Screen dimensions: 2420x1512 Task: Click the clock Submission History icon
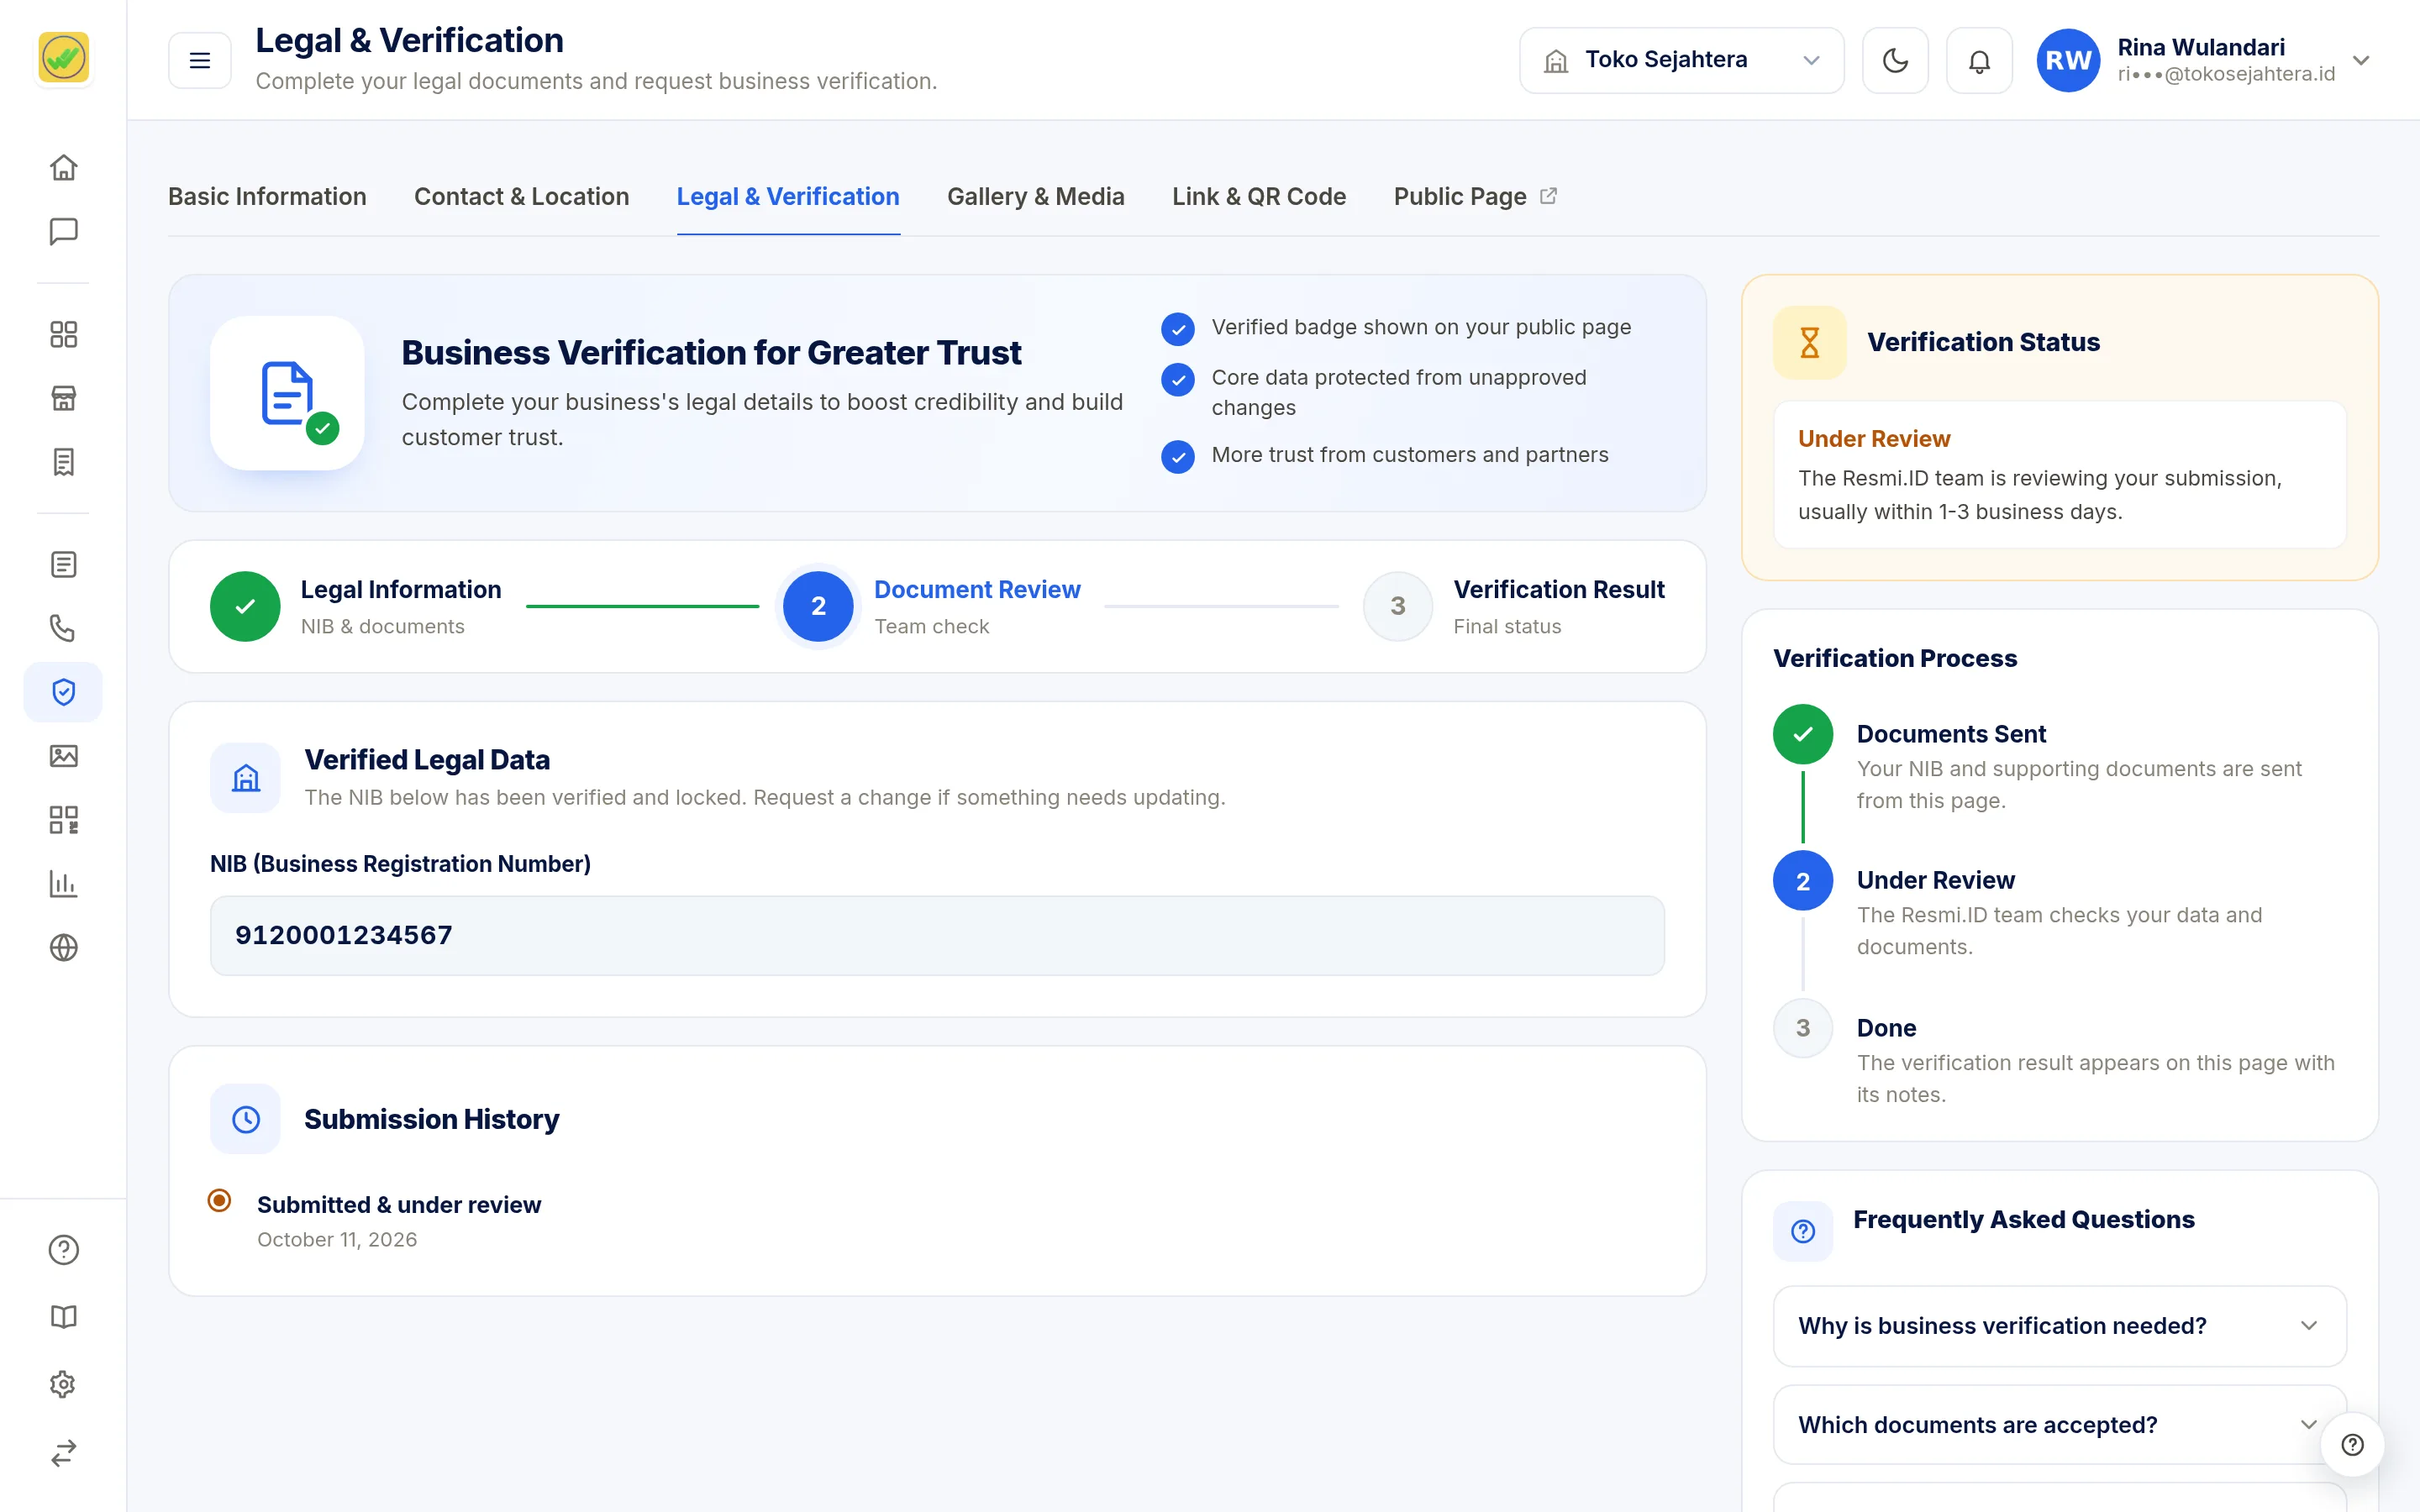click(245, 1119)
